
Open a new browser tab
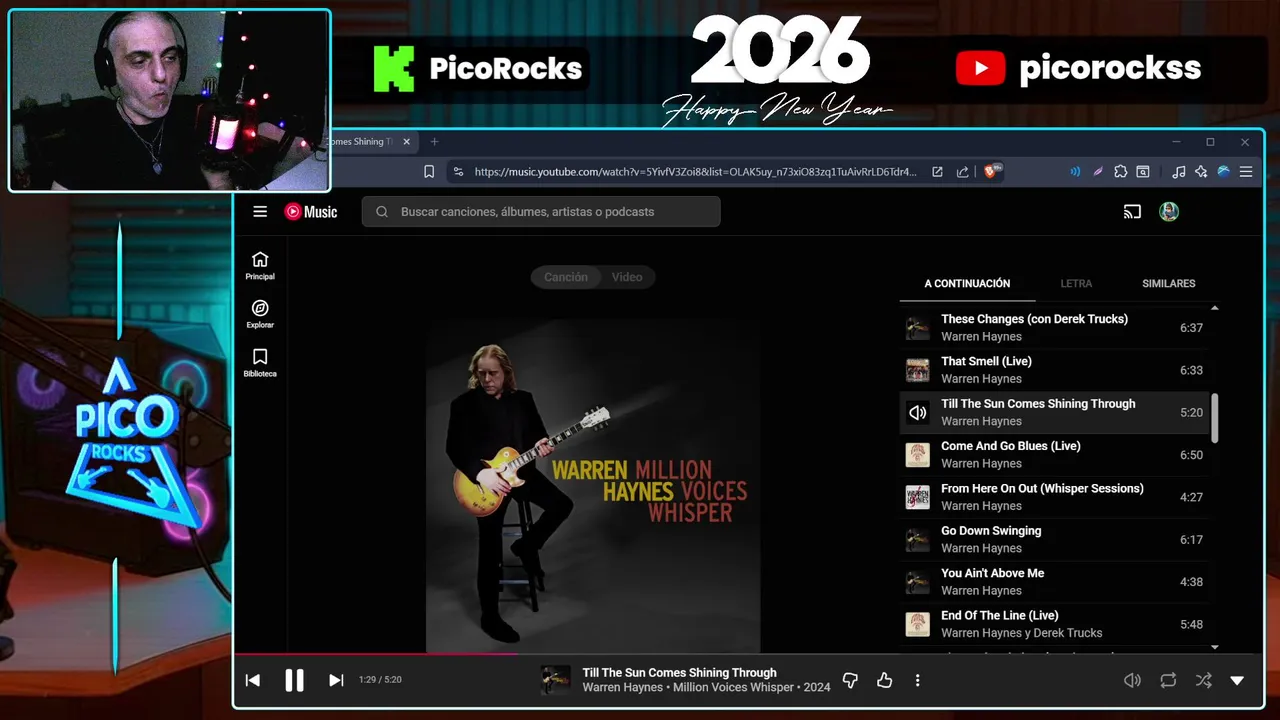pos(434,142)
